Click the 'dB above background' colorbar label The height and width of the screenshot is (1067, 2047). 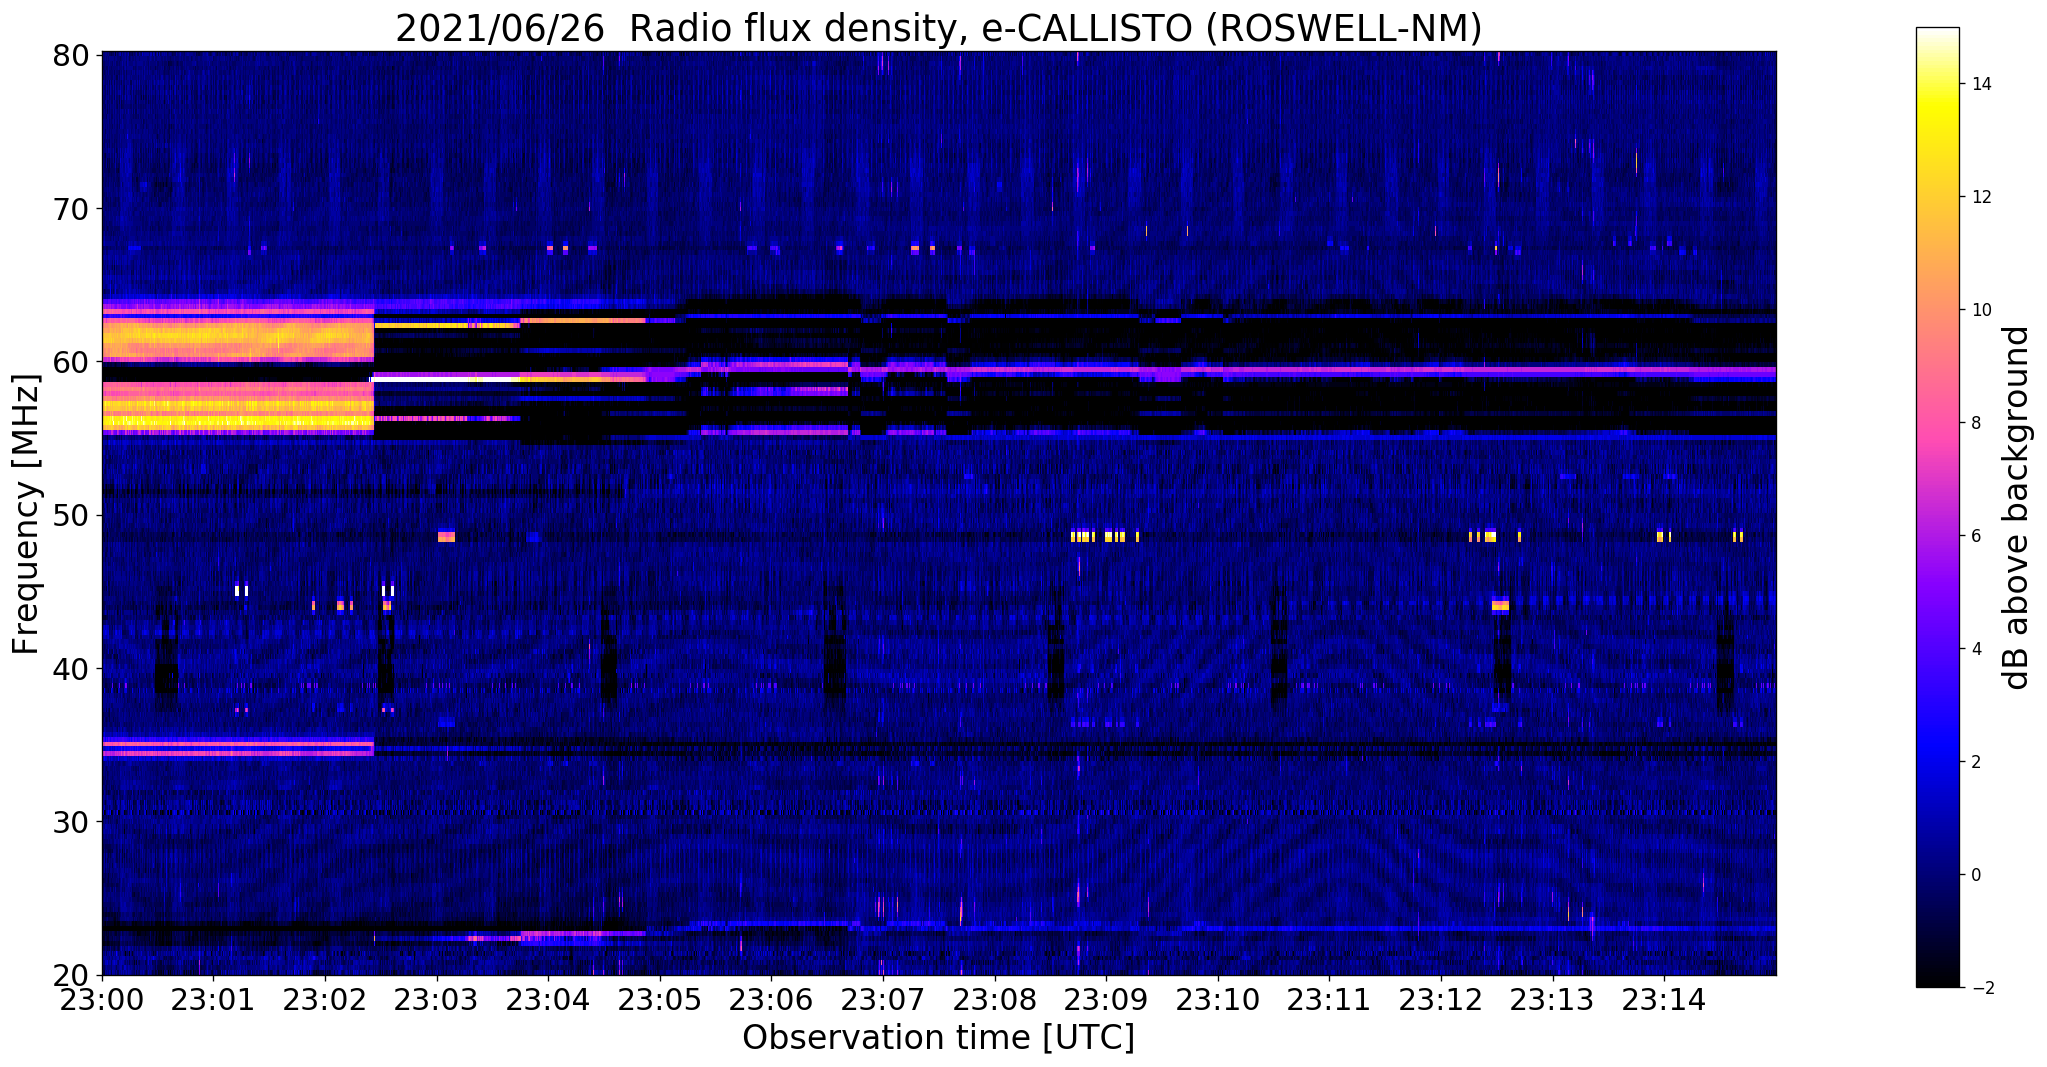[2017, 507]
